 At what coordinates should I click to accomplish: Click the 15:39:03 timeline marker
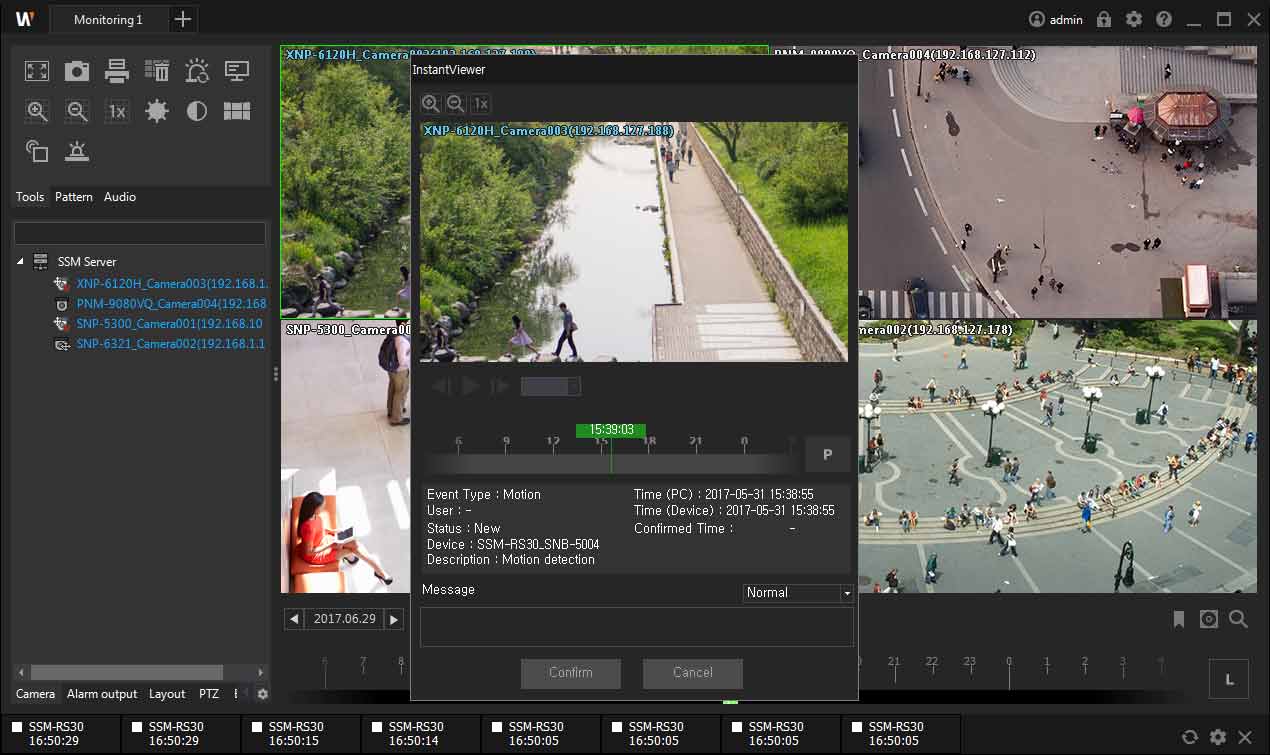point(611,430)
